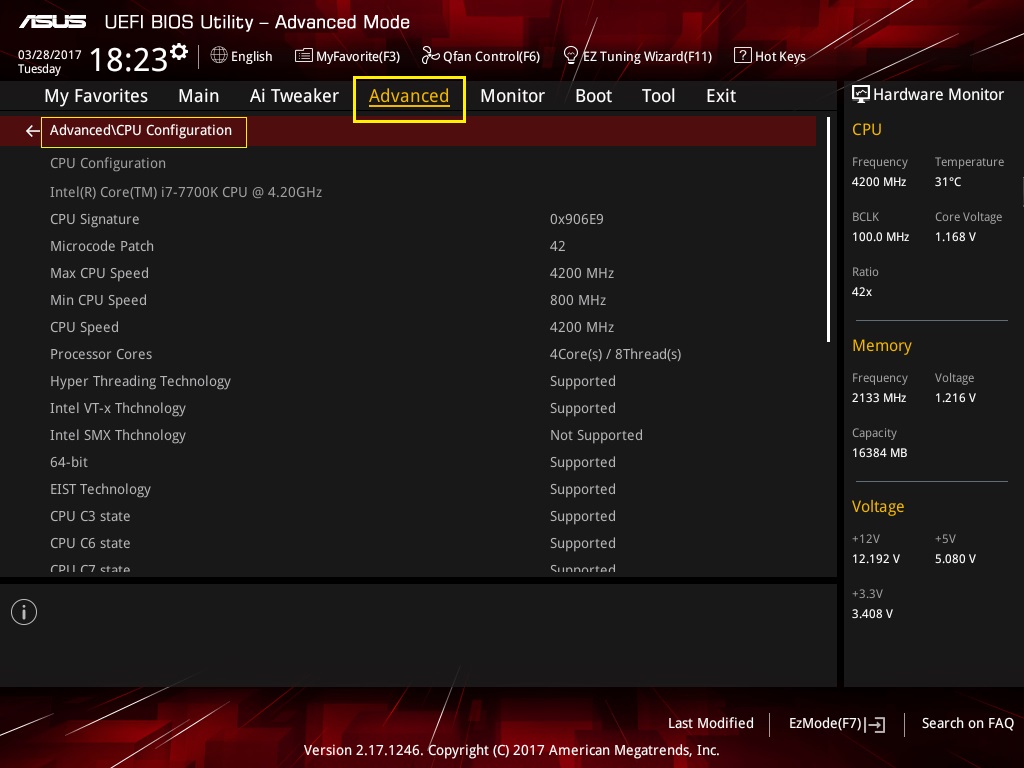Click the back arrow beside Advanced\CPU Configuration
The width and height of the screenshot is (1024, 768).
(x=32, y=131)
